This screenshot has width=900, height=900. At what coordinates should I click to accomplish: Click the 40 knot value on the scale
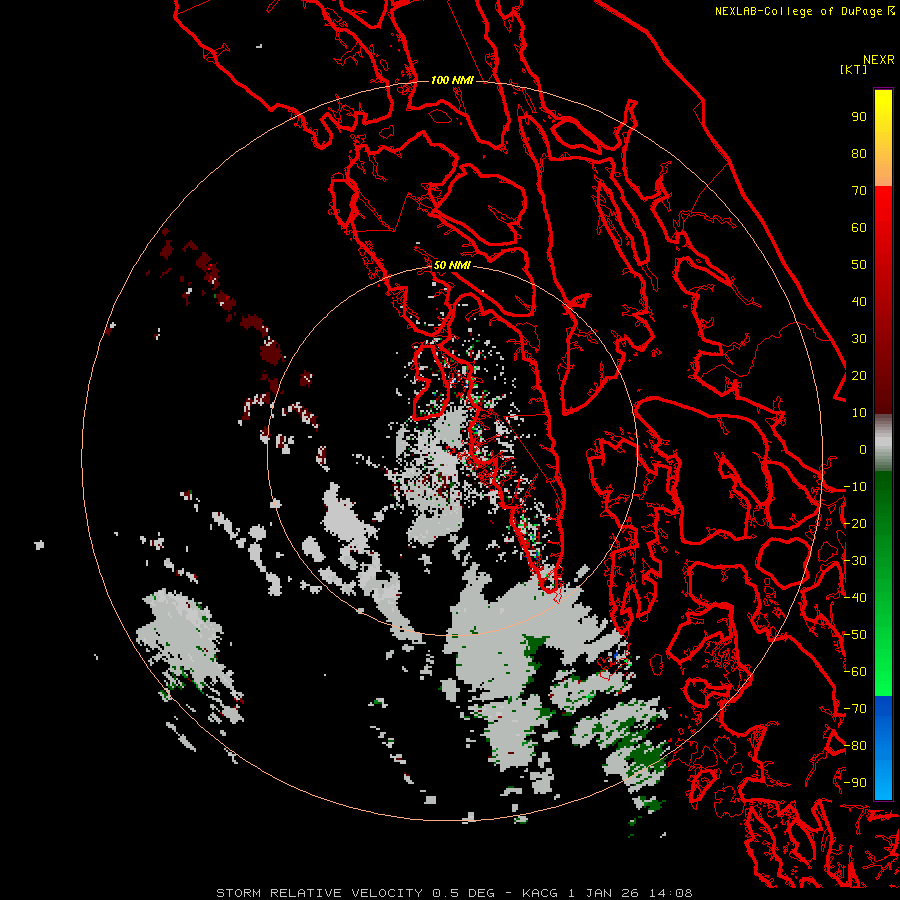[859, 302]
